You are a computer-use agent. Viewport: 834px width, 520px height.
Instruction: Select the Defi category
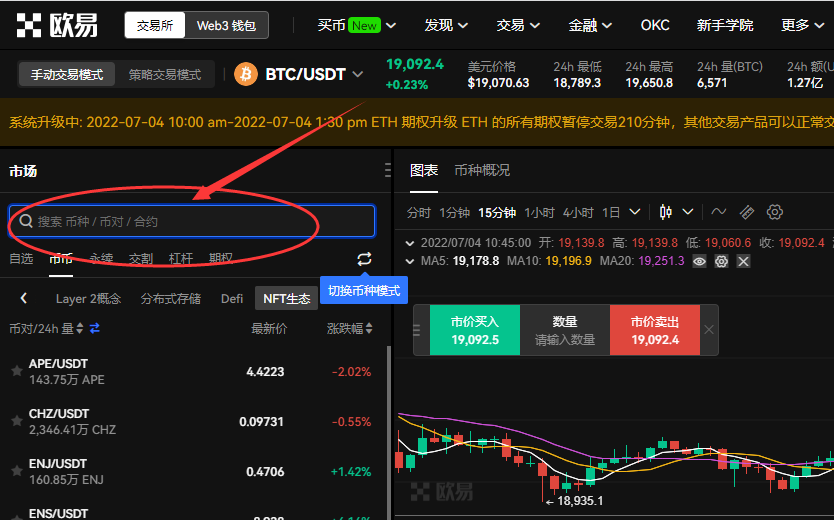(232, 298)
